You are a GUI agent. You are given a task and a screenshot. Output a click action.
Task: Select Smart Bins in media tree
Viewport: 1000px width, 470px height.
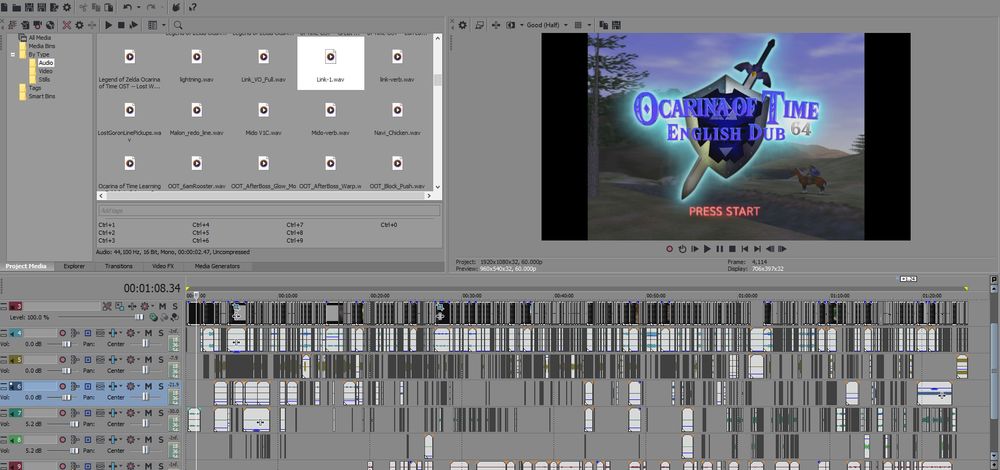pos(41,96)
